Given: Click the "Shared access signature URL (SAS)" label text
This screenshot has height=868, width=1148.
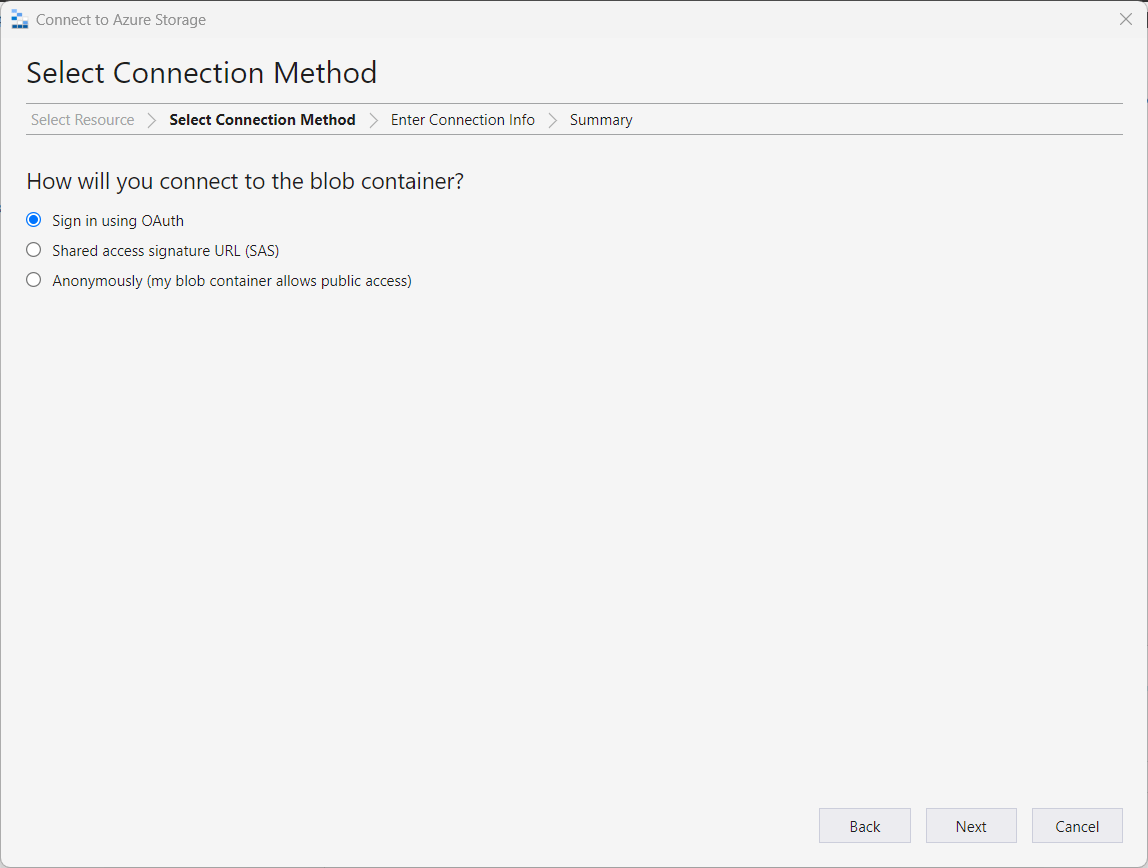Looking at the screenshot, I should (x=165, y=251).
